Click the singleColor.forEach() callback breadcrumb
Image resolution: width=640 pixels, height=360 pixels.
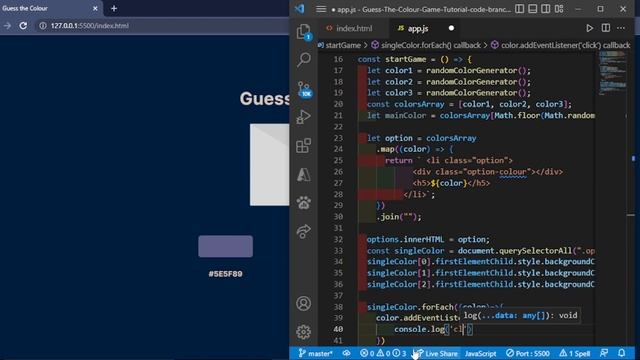[426, 45]
